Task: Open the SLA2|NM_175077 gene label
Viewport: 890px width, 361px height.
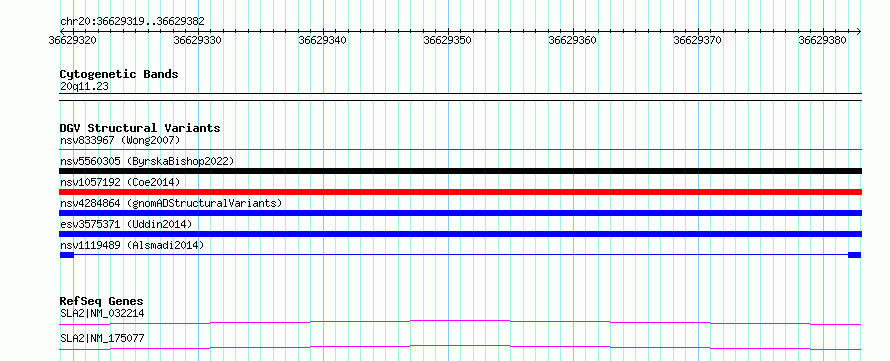Action: (x=102, y=338)
